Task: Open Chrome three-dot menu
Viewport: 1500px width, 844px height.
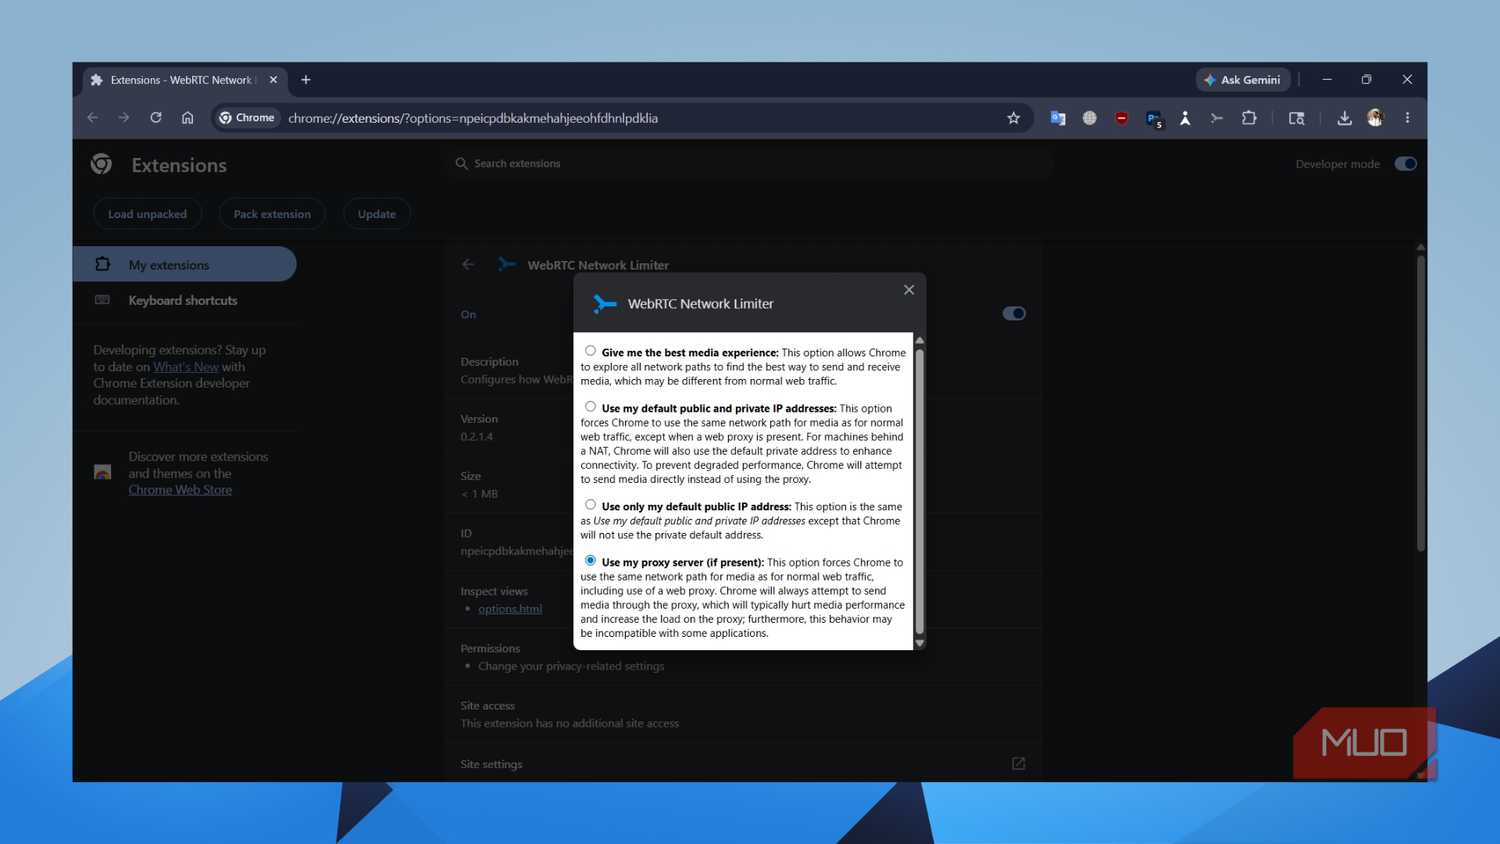Action: [1407, 118]
